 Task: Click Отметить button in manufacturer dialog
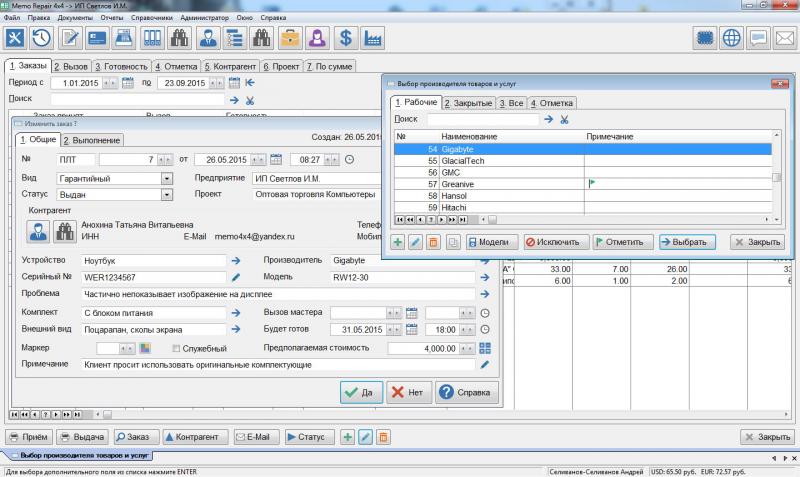(623, 242)
